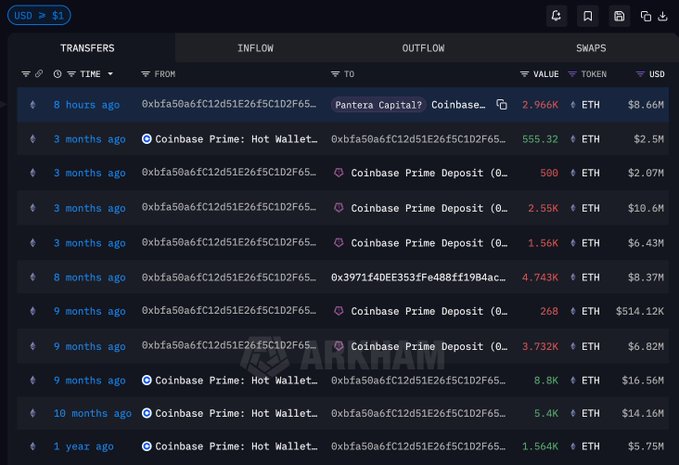Switch to the OUTFLOW tab
This screenshot has height=465, width=679.
tap(423, 48)
